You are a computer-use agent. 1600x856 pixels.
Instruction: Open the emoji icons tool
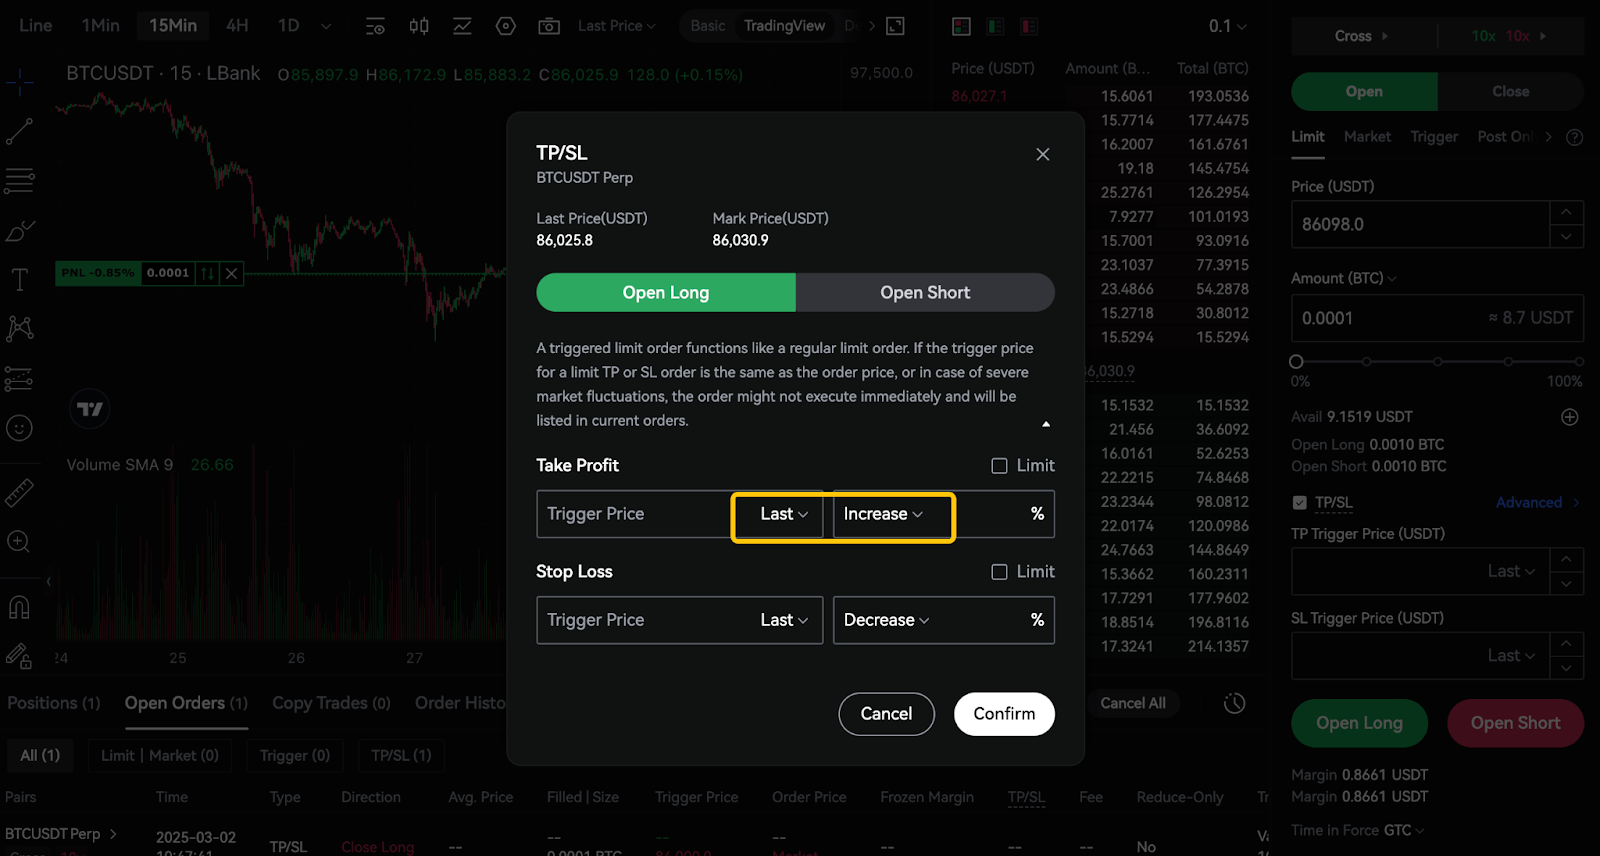pyautogui.click(x=20, y=428)
